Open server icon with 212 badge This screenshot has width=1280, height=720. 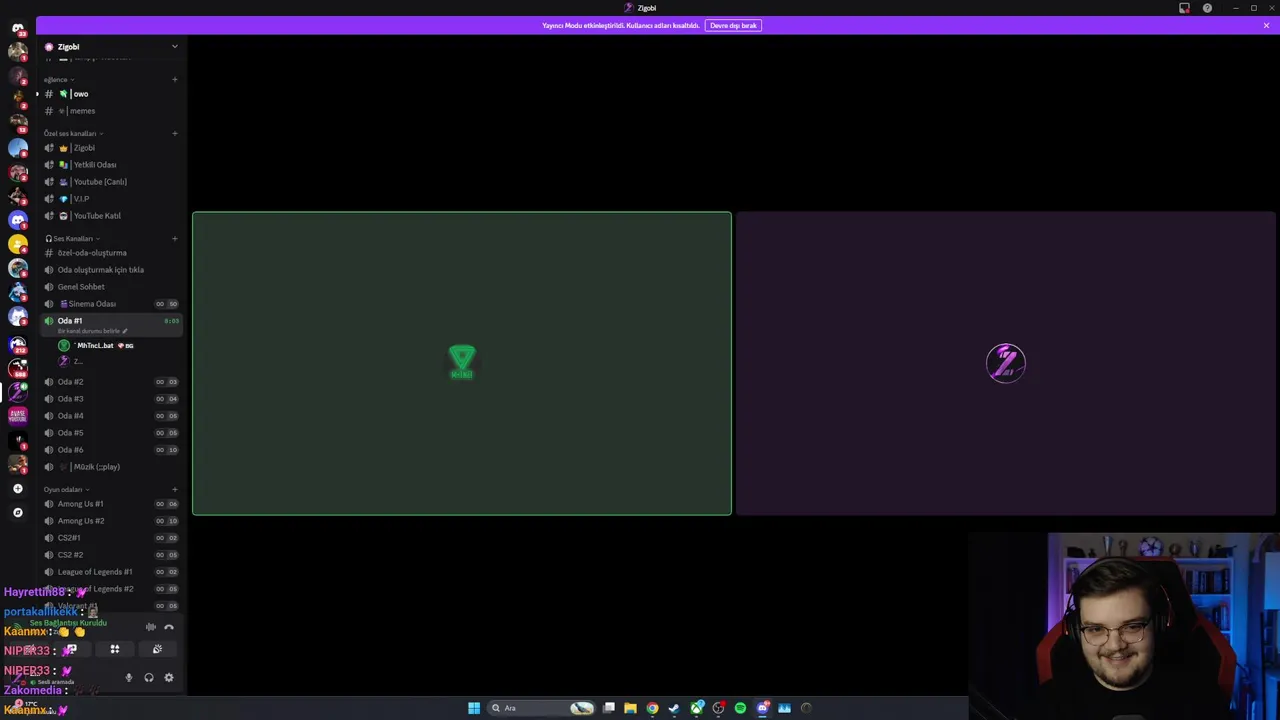[x=17, y=343]
